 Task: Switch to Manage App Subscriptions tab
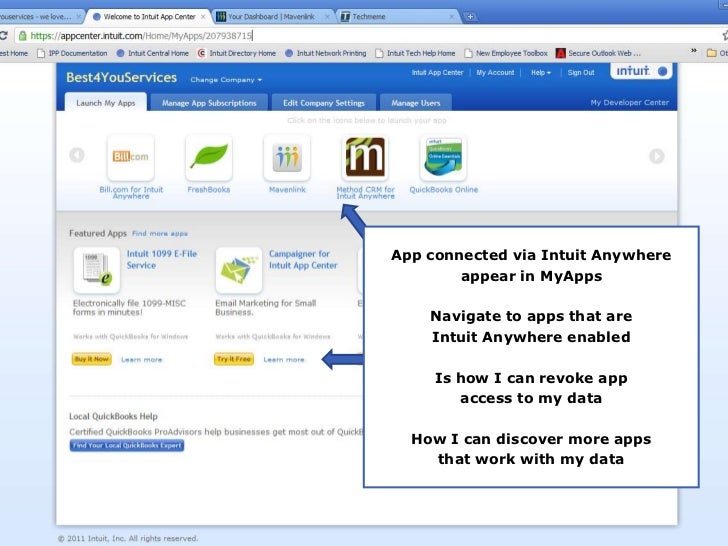209,103
